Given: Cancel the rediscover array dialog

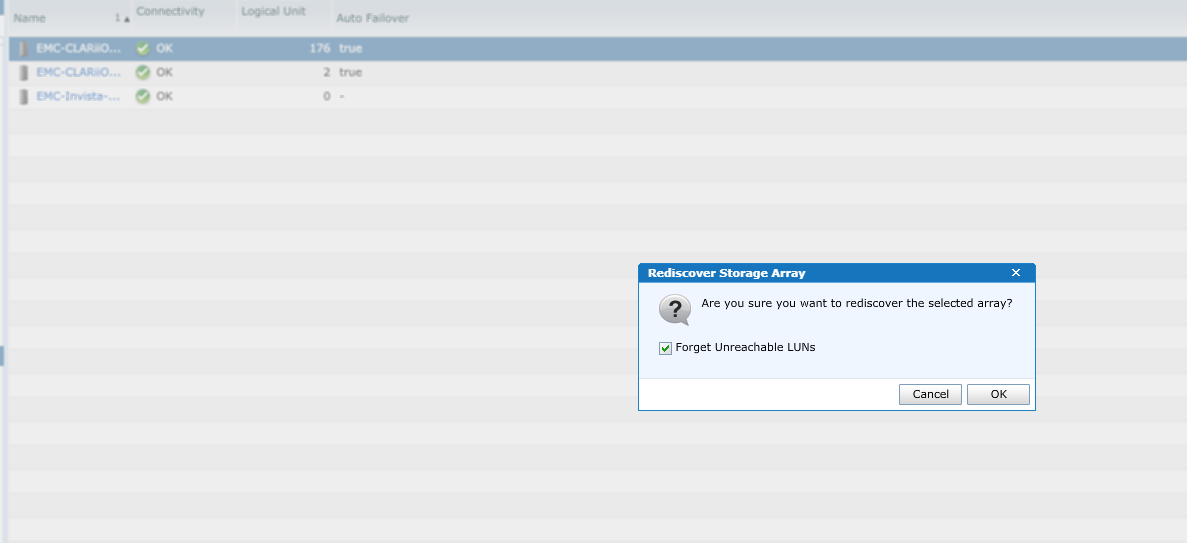Looking at the screenshot, I should [930, 394].
